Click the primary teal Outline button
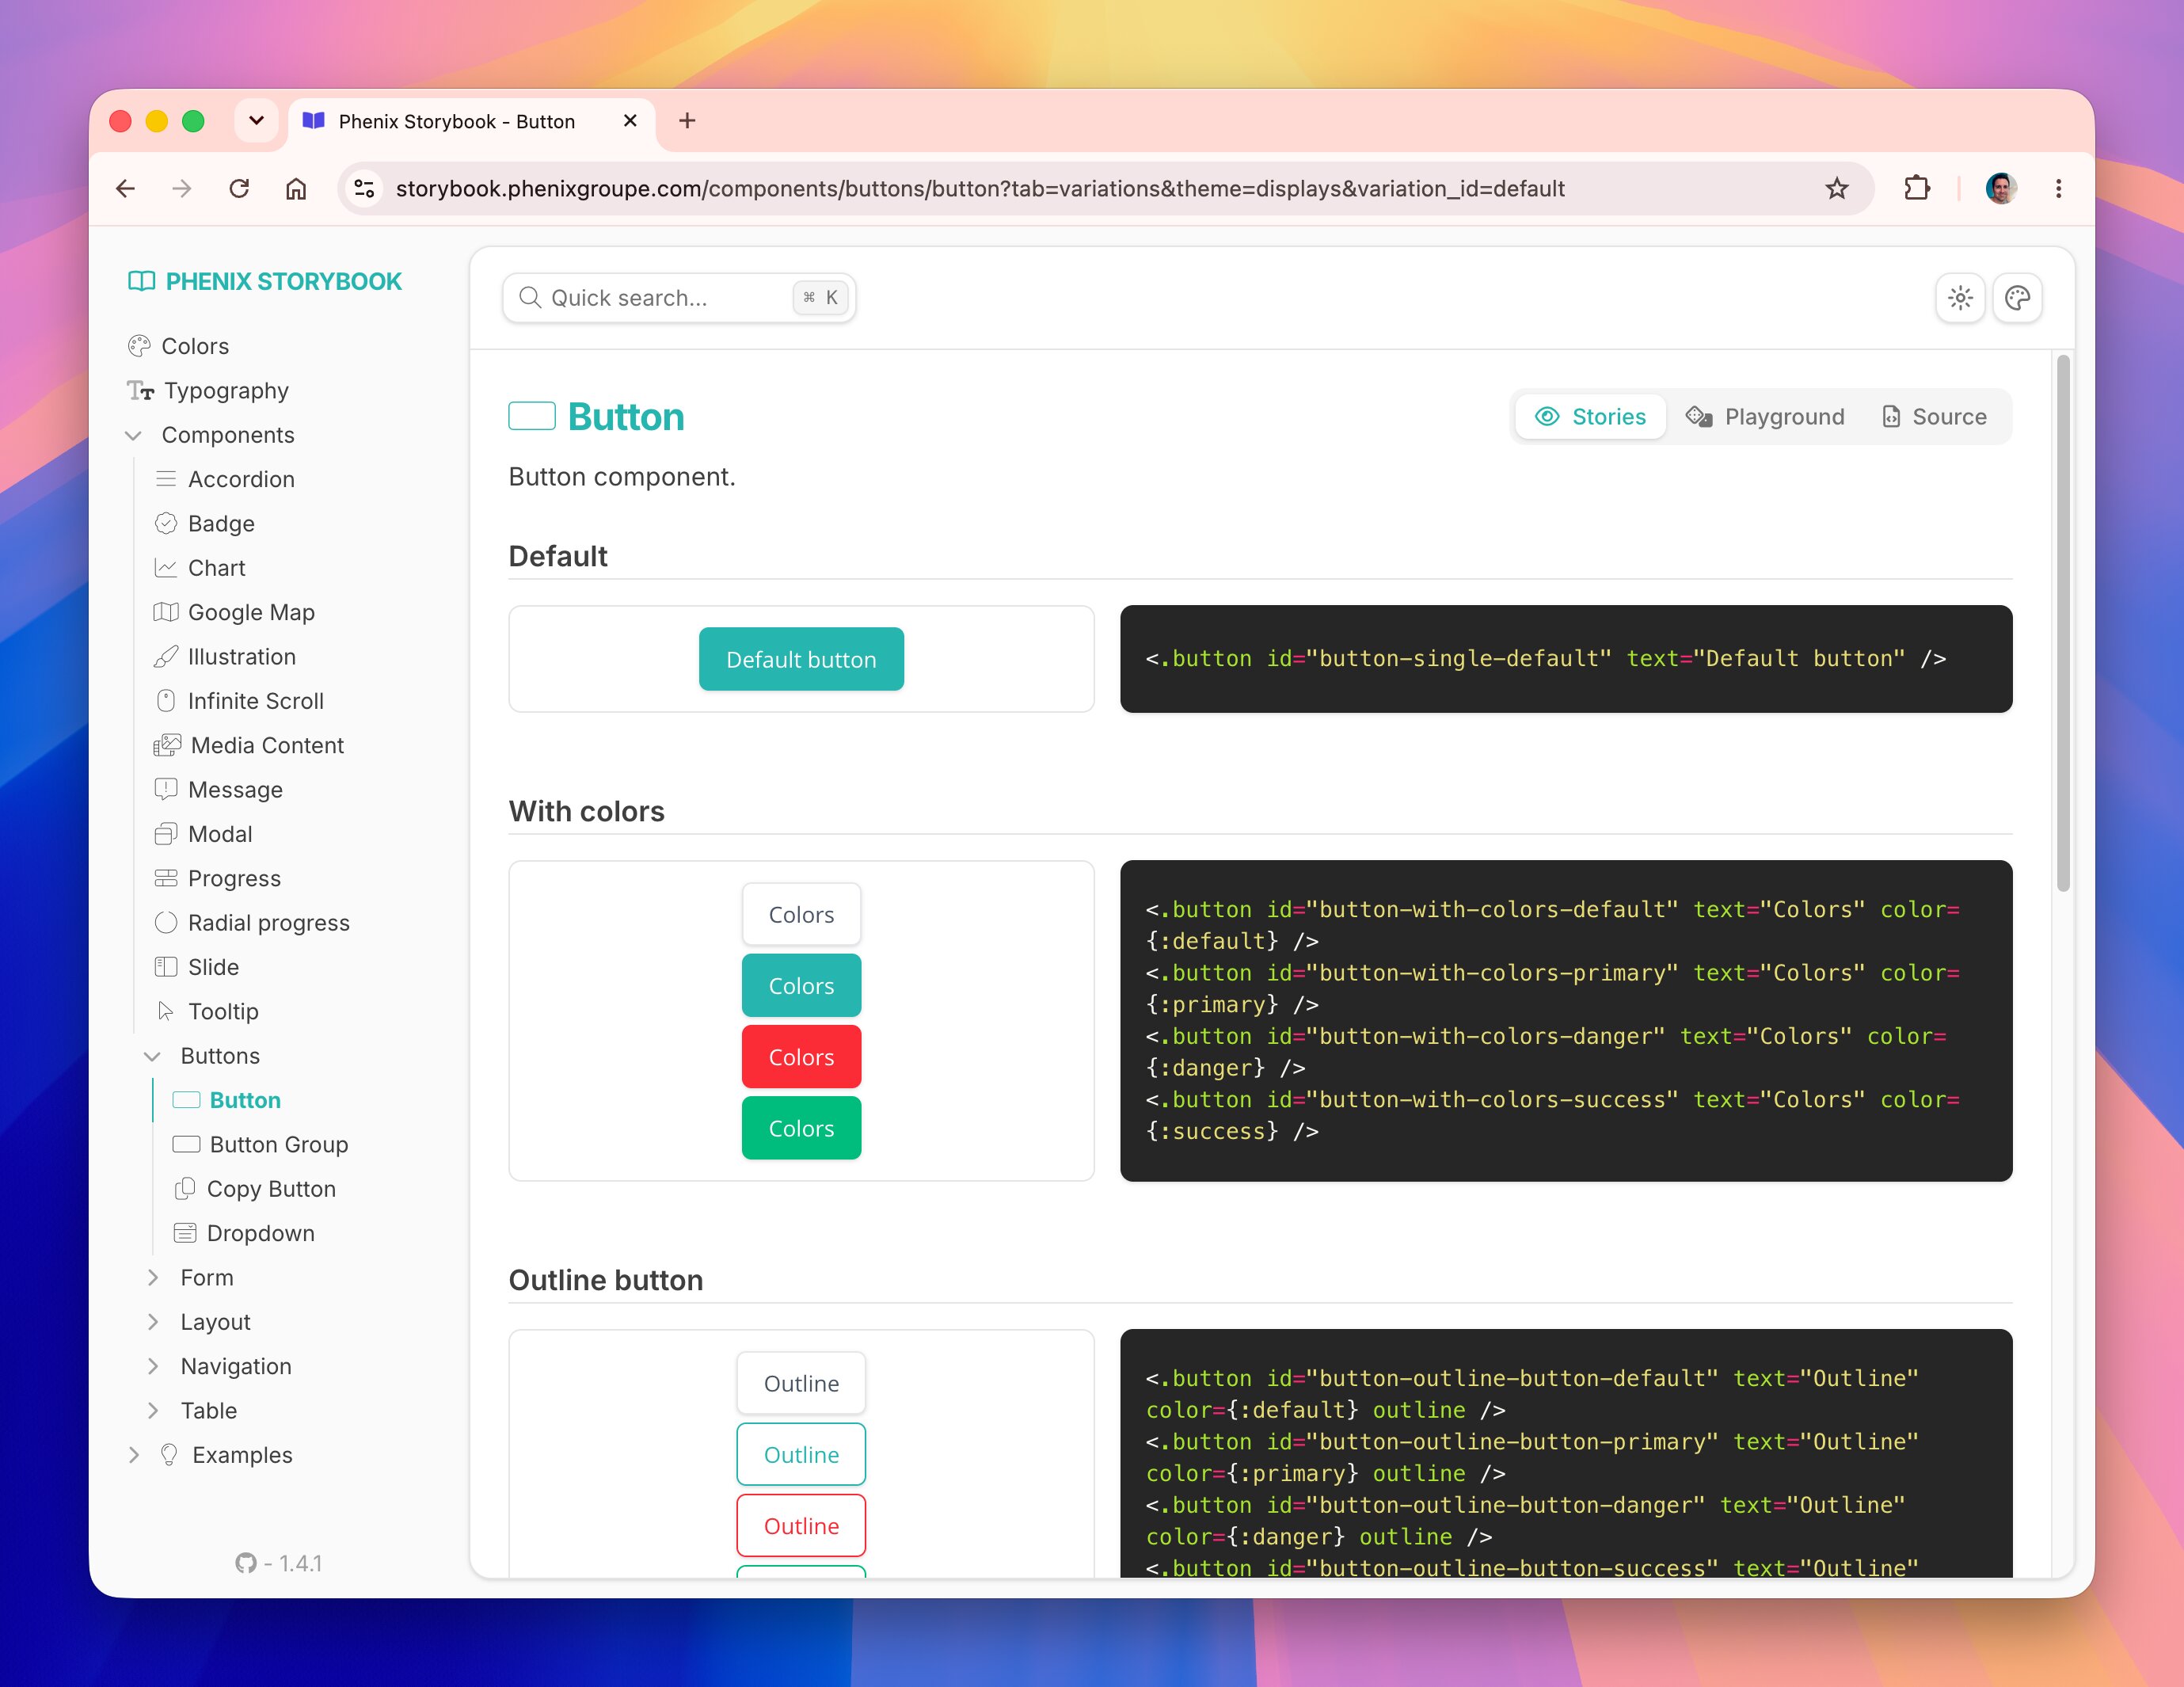 (x=801, y=1454)
